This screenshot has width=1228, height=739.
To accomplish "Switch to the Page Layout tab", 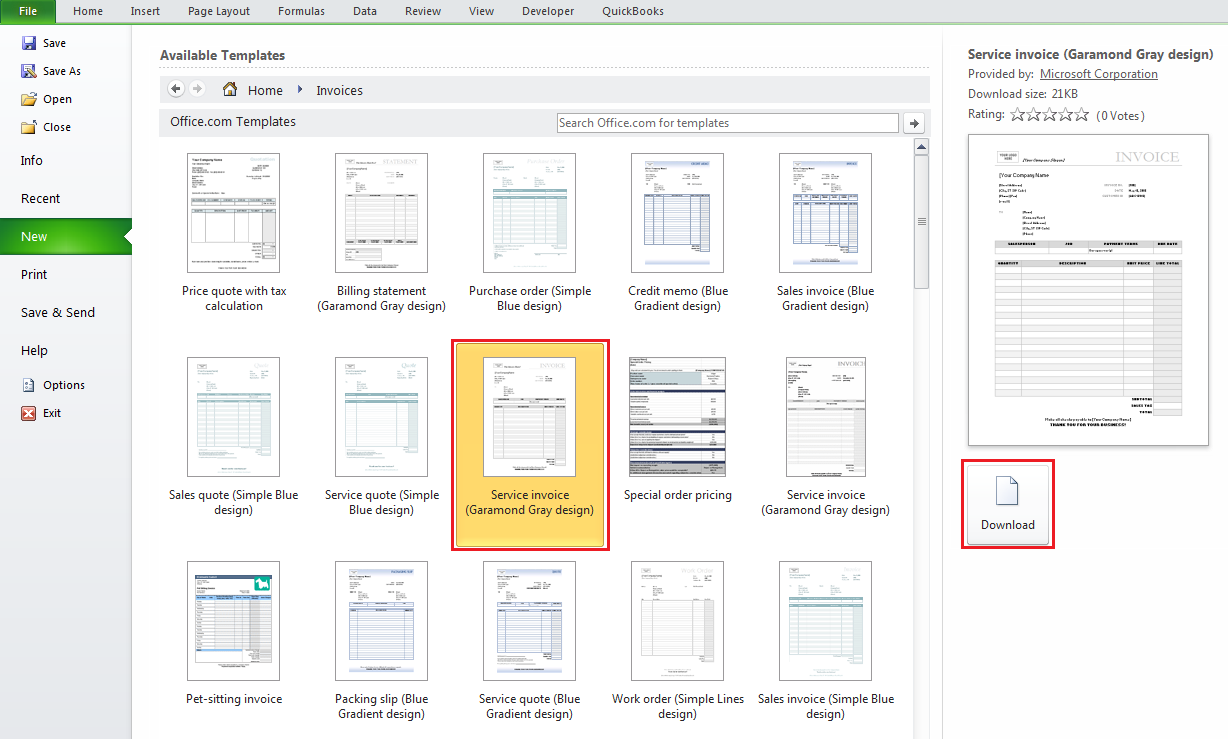I will (x=219, y=11).
